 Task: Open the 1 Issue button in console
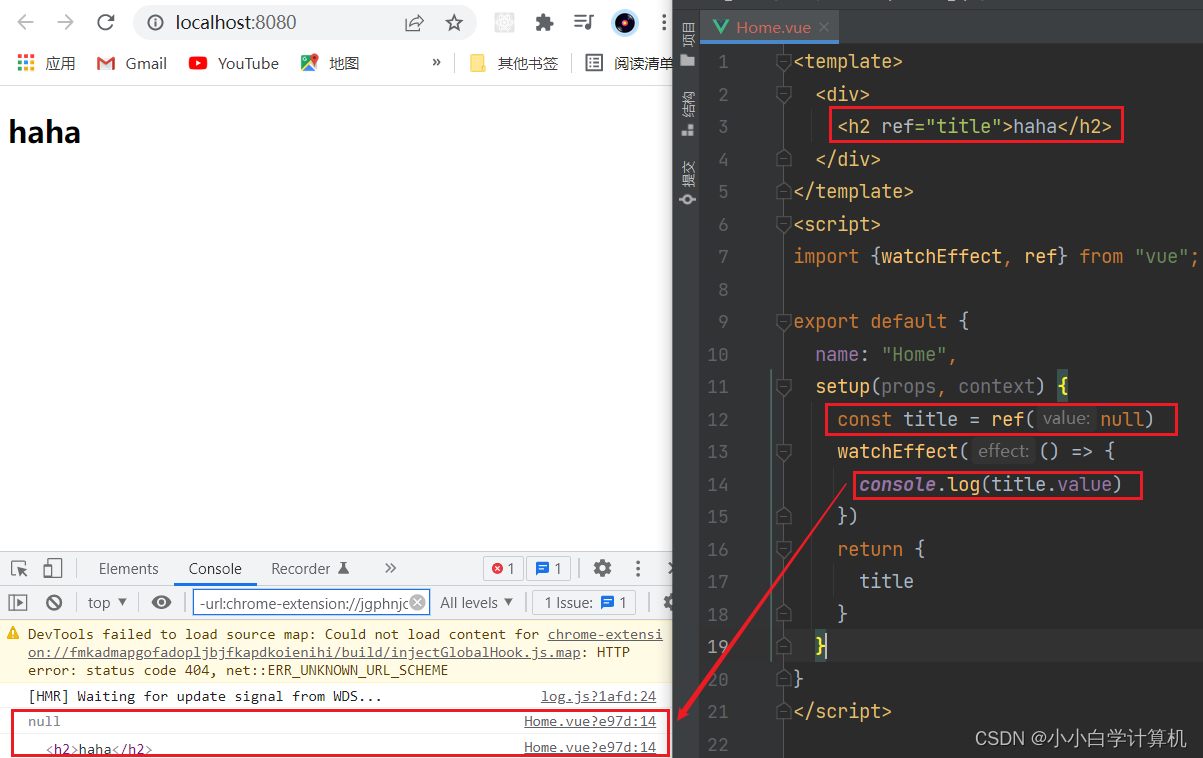click(585, 602)
